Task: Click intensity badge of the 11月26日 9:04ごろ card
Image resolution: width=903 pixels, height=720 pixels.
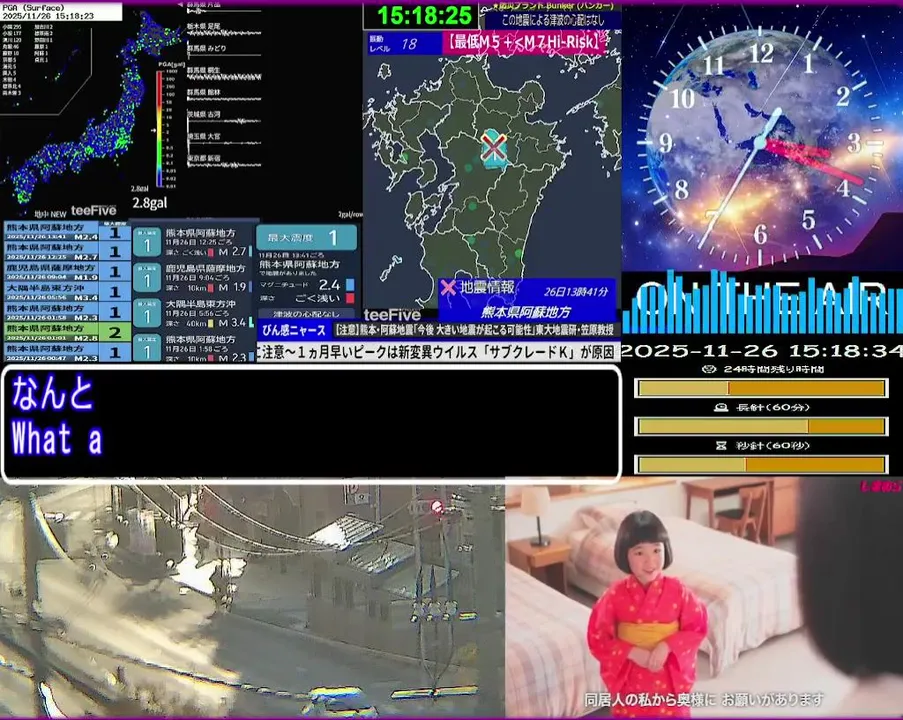Action: point(146,278)
